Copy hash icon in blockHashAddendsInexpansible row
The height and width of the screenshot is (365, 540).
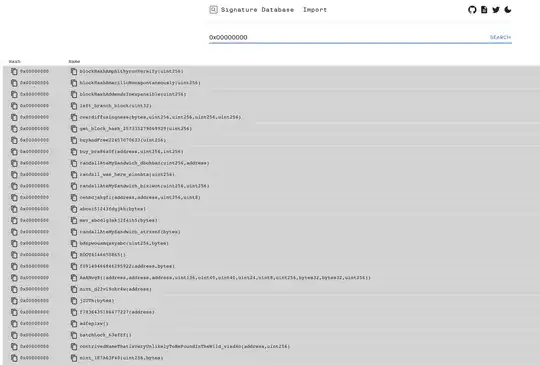14,94
